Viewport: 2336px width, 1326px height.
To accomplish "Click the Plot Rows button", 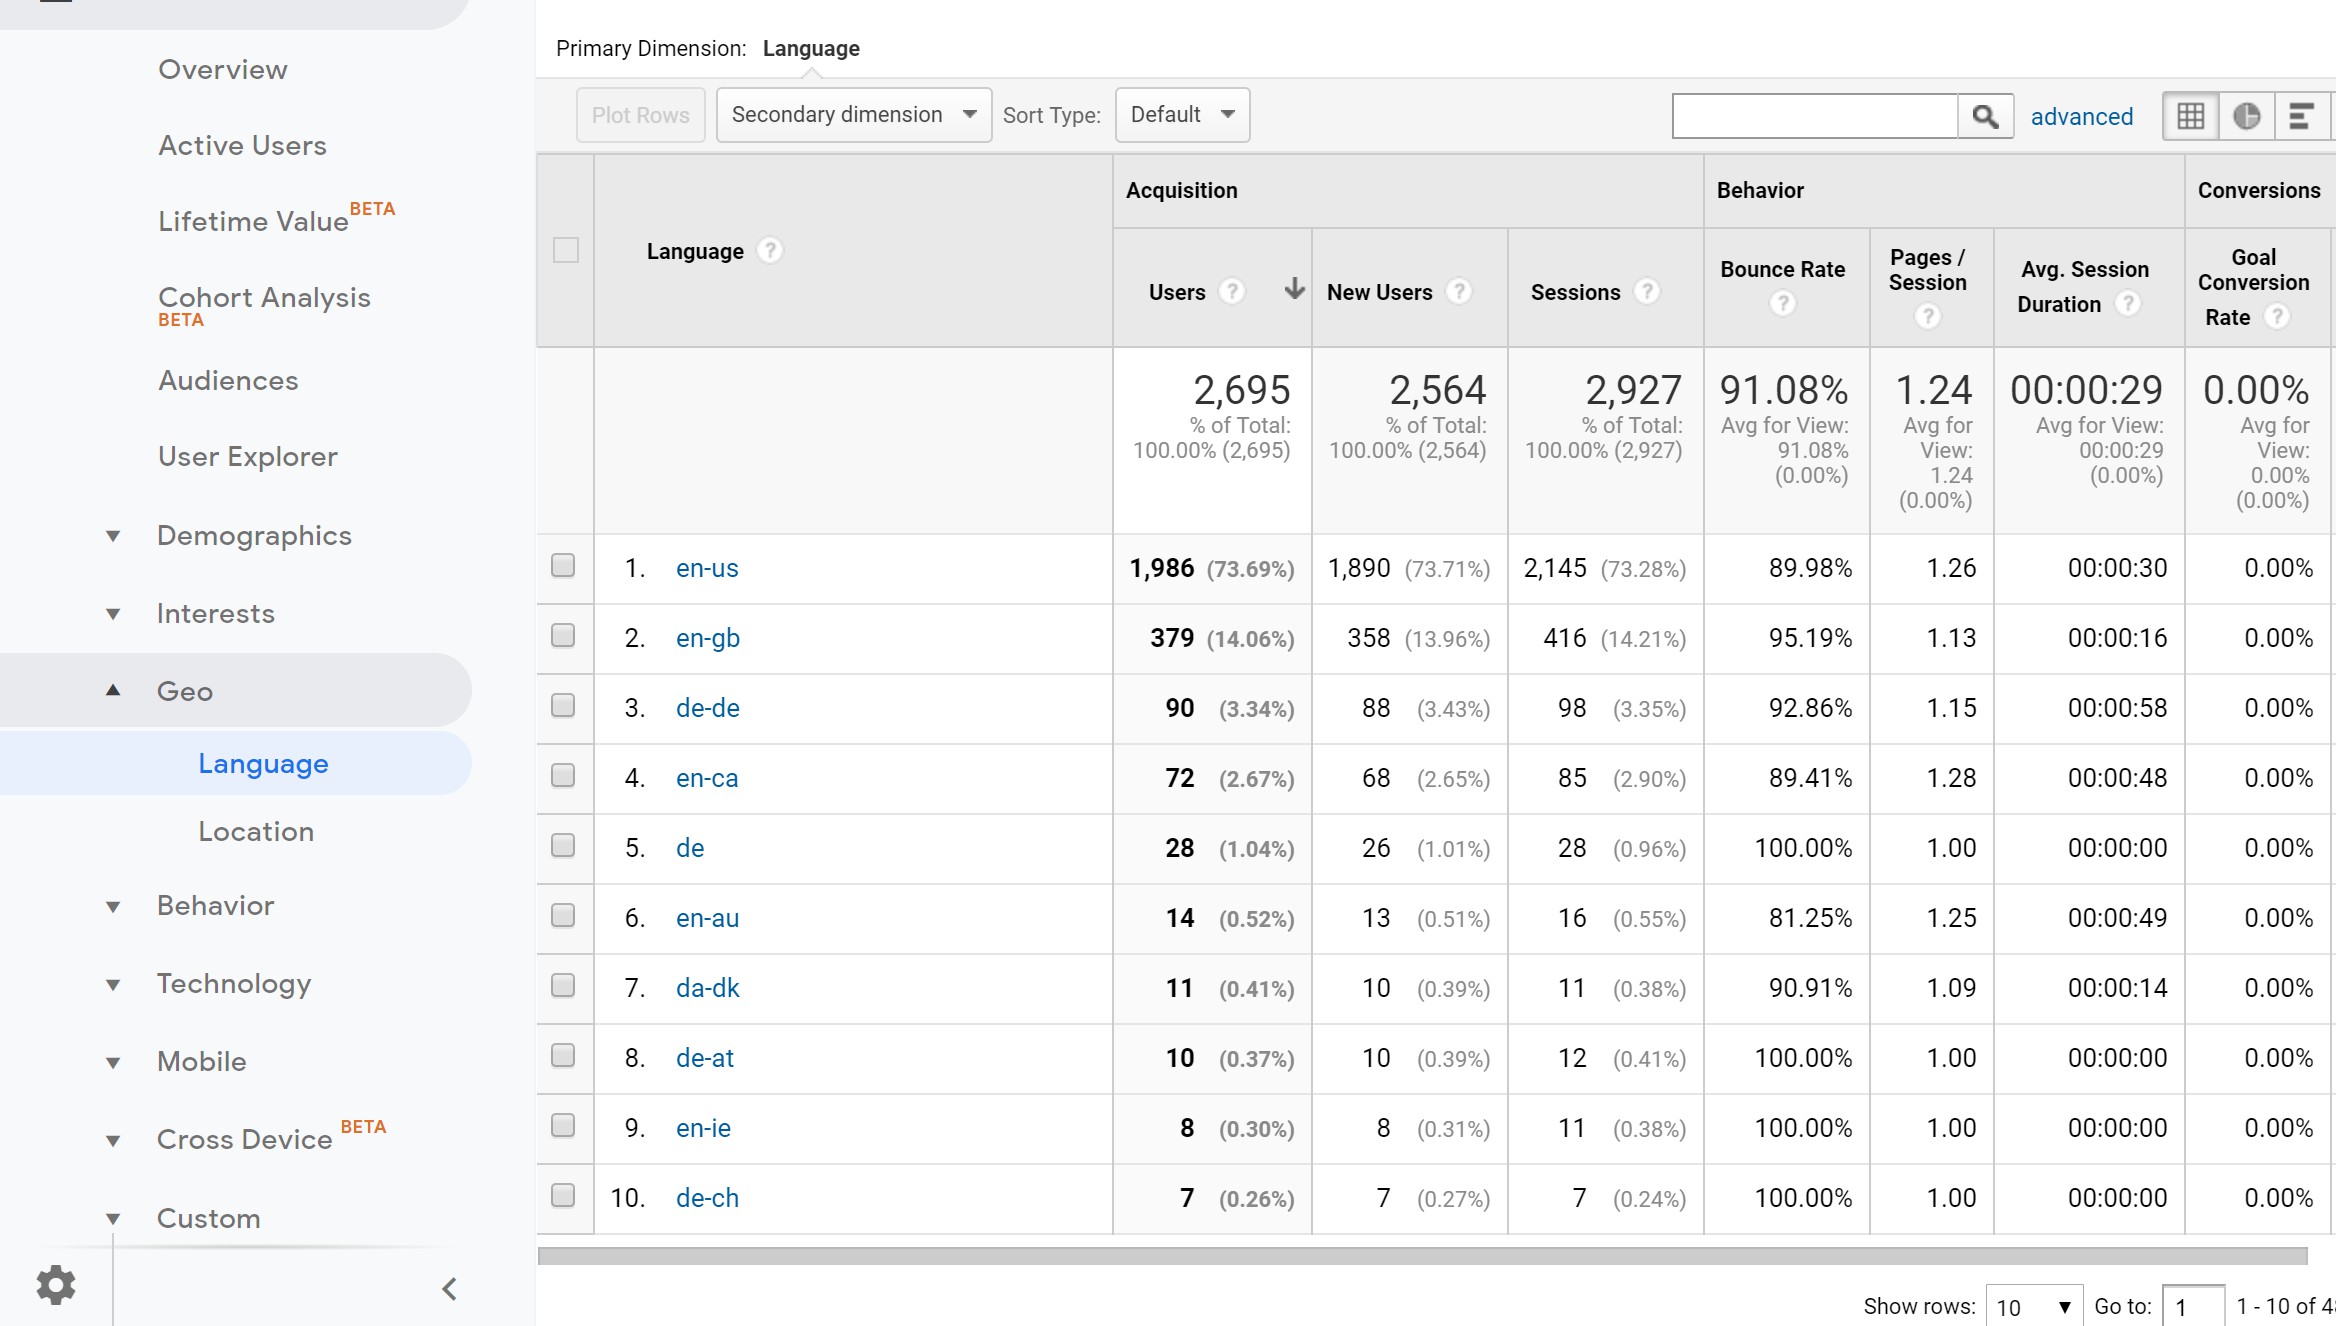I will coord(640,115).
